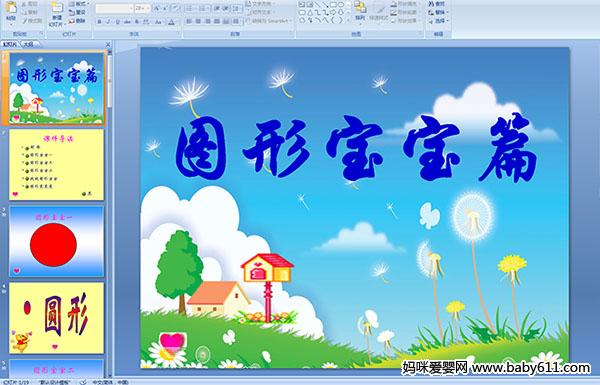Pick the rectangle shape in shapes gallery
The width and height of the screenshot is (600, 385).
[333, 5]
